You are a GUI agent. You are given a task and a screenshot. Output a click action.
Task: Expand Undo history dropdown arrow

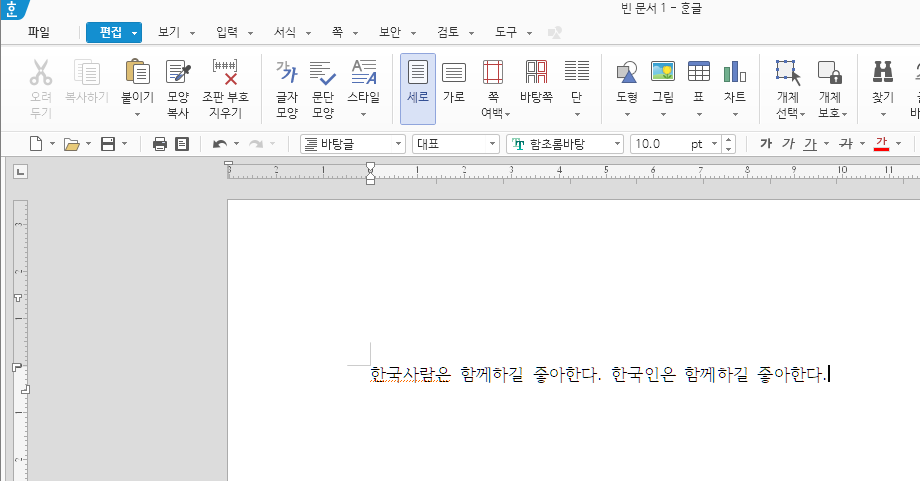tap(236, 144)
